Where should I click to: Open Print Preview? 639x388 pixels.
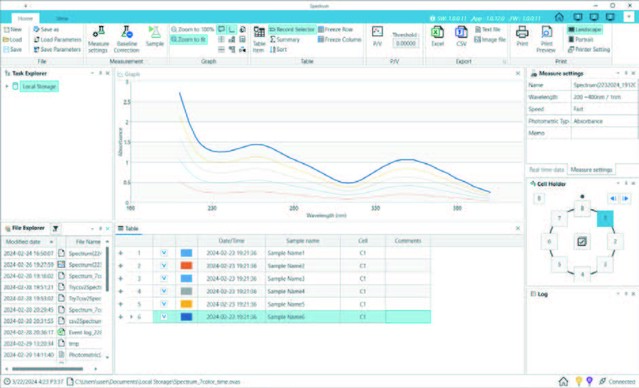pyautogui.click(x=546, y=39)
